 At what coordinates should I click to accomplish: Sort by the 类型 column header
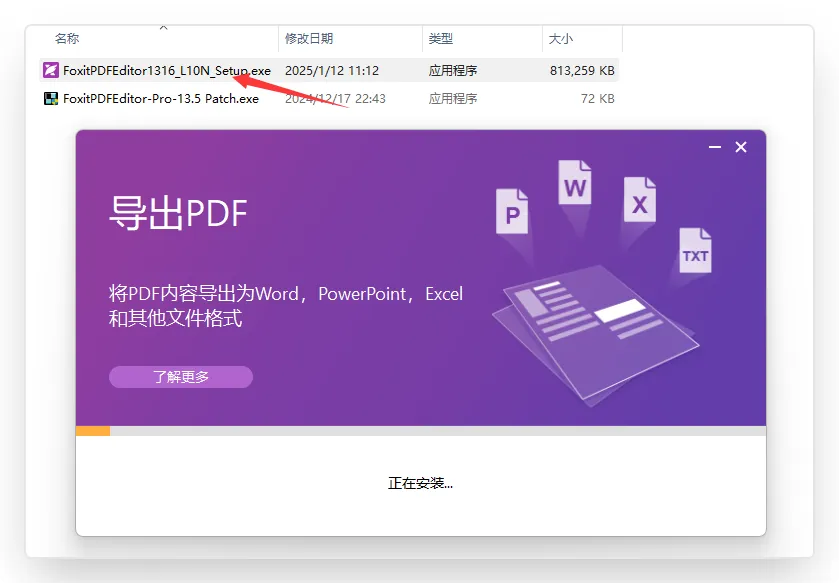441,39
